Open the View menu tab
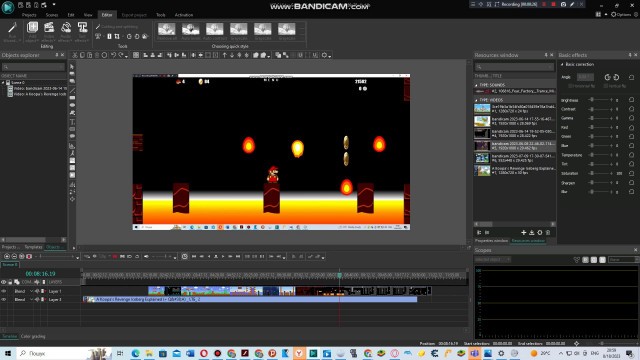This screenshot has height=360, width=640. tap(88, 15)
